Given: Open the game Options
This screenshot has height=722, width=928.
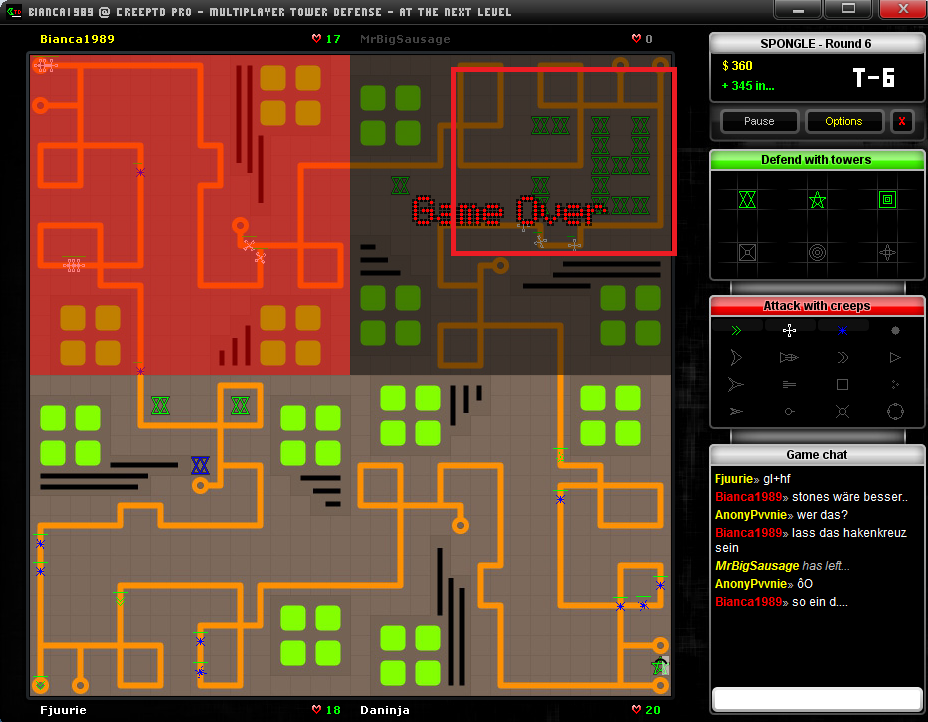Looking at the screenshot, I should [843, 121].
